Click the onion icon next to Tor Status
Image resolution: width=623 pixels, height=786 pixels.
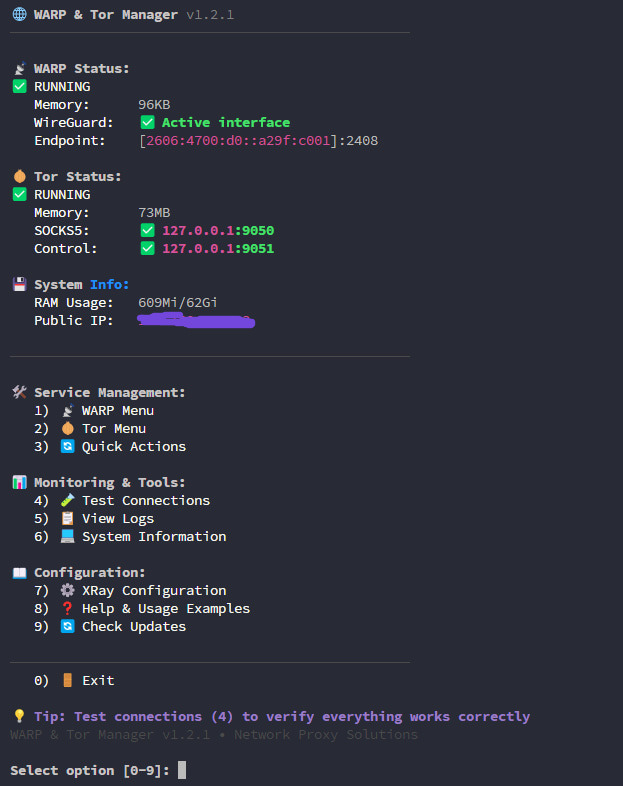[19, 177]
